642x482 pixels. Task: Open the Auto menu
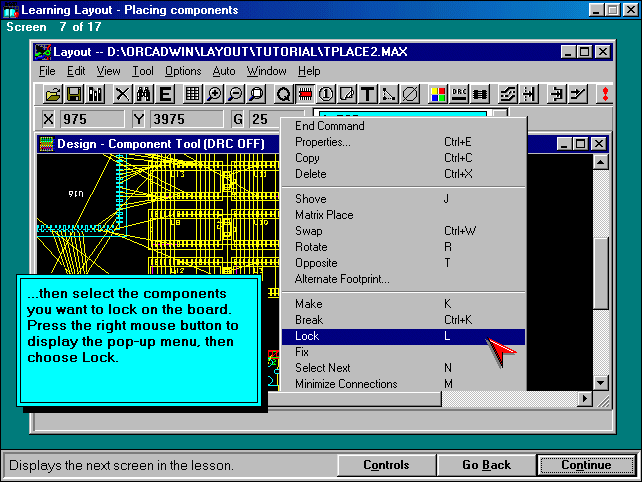224,71
